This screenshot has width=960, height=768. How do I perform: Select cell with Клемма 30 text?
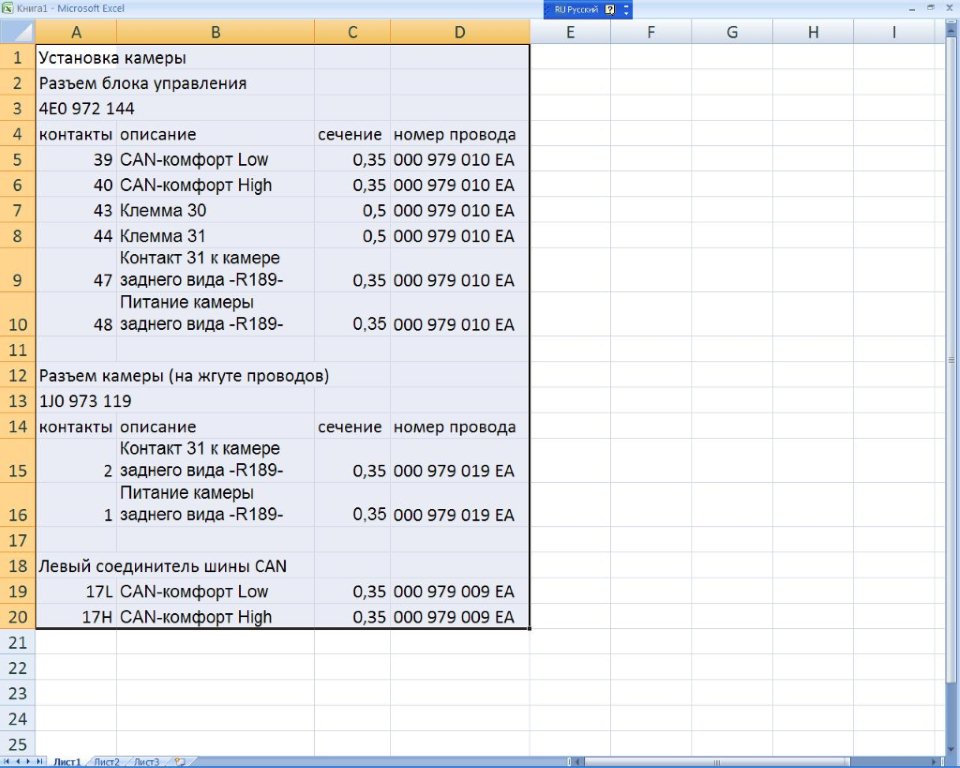tap(215, 211)
